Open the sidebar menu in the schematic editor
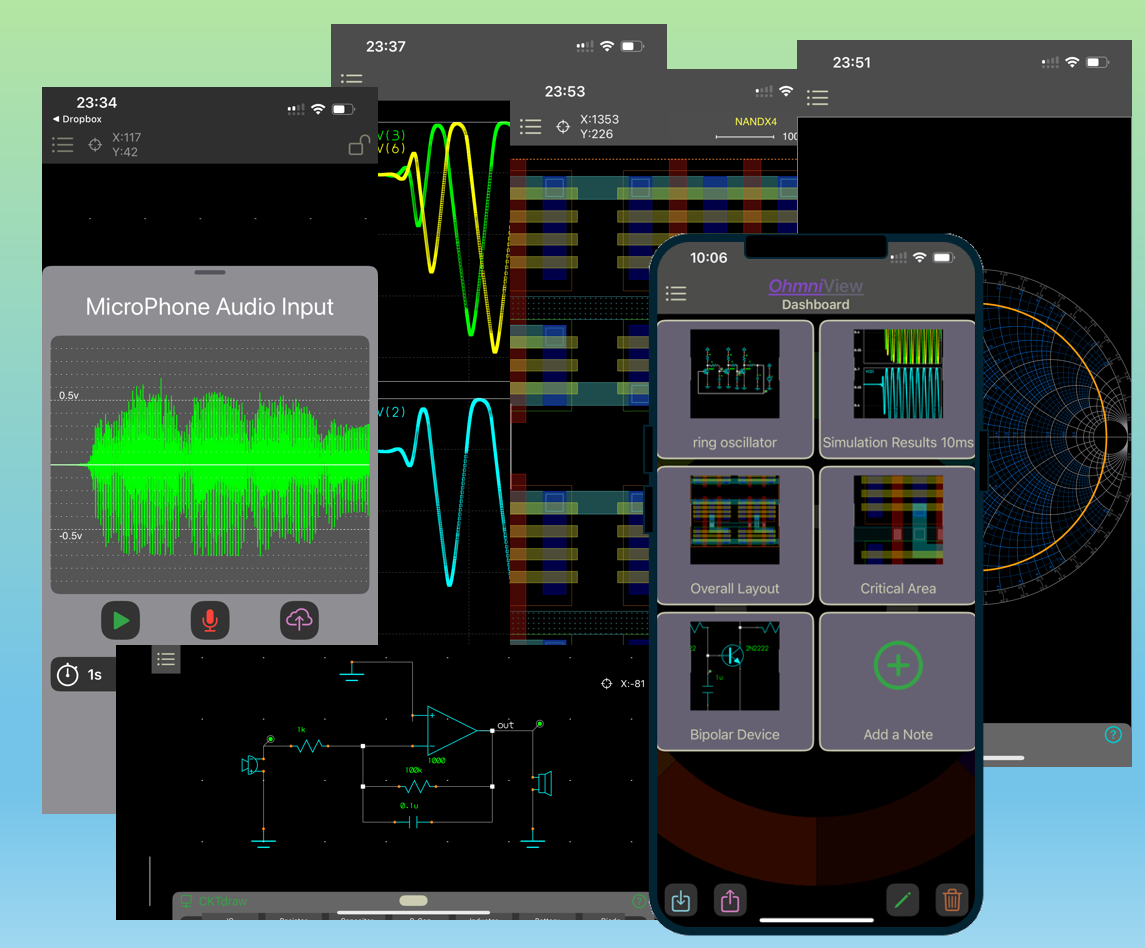The width and height of the screenshot is (1145, 948). pos(166,659)
